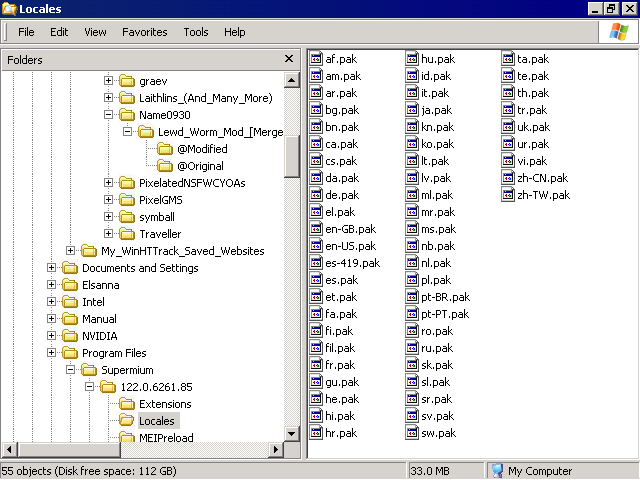Click the hu.pak file icon
The height and width of the screenshot is (480, 640).
pos(412,59)
